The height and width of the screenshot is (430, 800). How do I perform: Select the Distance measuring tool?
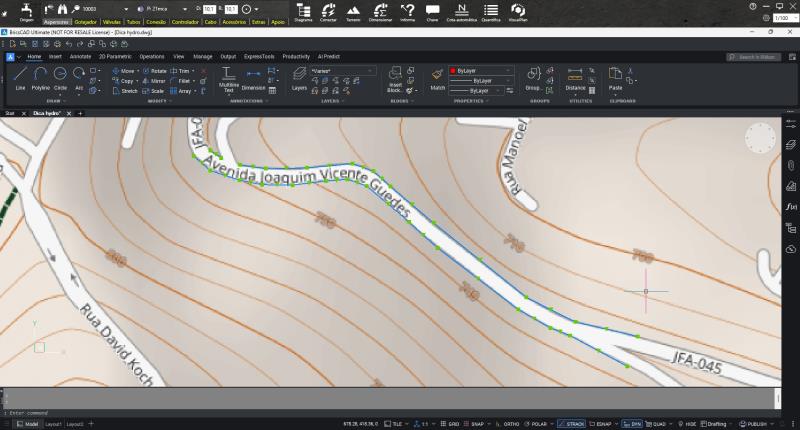coord(575,78)
